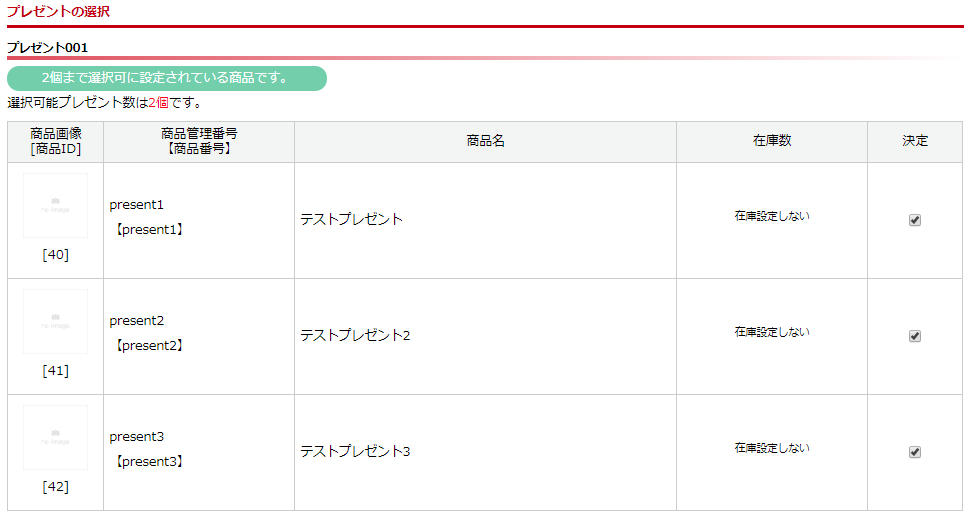Click the management number present1
The image size is (975, 521).
pyautogui.click(x=136, y=205)
